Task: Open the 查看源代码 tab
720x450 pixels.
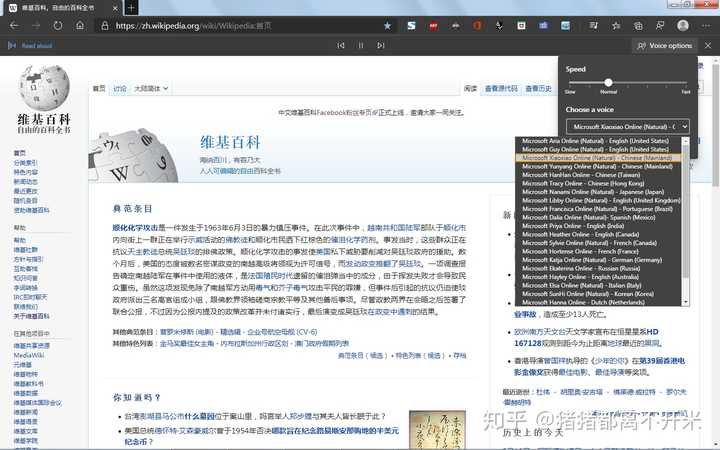Action: point(501,89)
